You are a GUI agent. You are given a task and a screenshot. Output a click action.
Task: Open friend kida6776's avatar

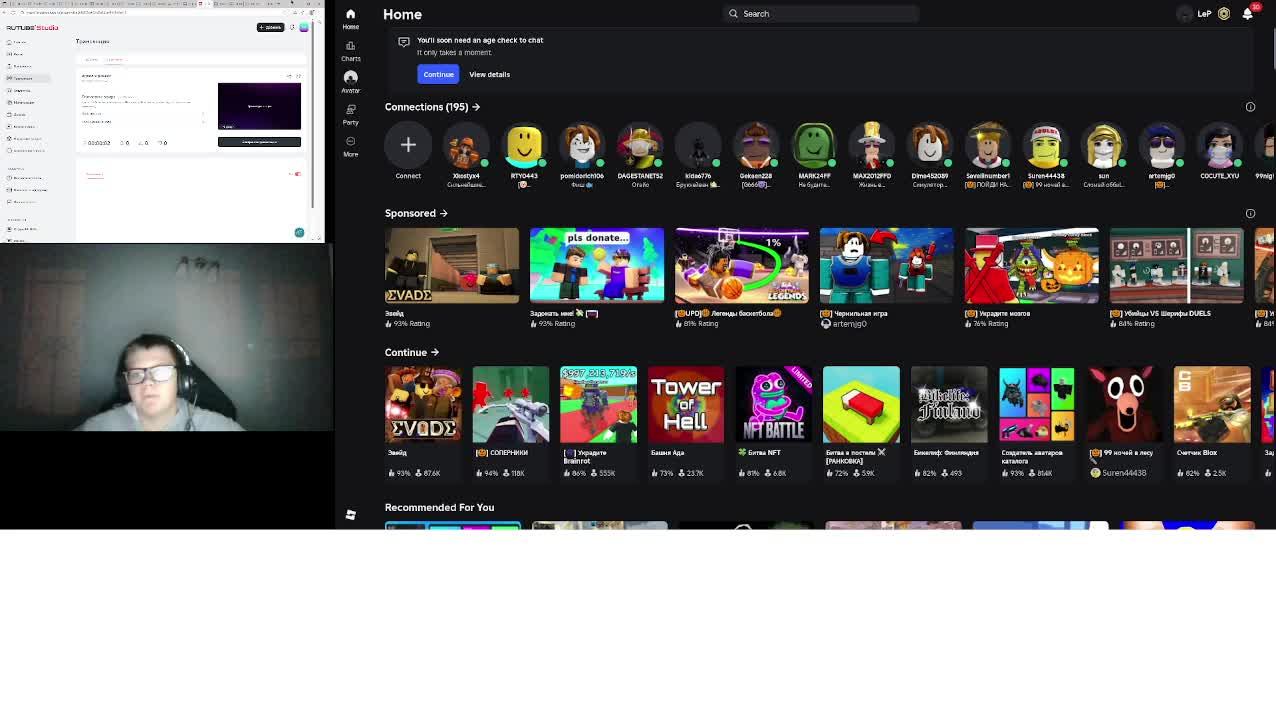click(698, 145)
